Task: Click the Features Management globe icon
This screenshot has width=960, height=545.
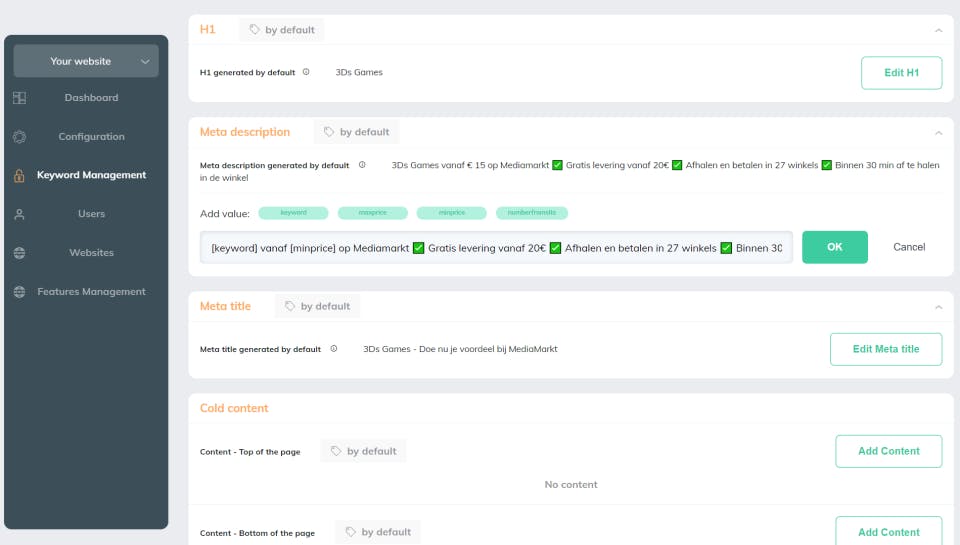Action: point(20,292)
